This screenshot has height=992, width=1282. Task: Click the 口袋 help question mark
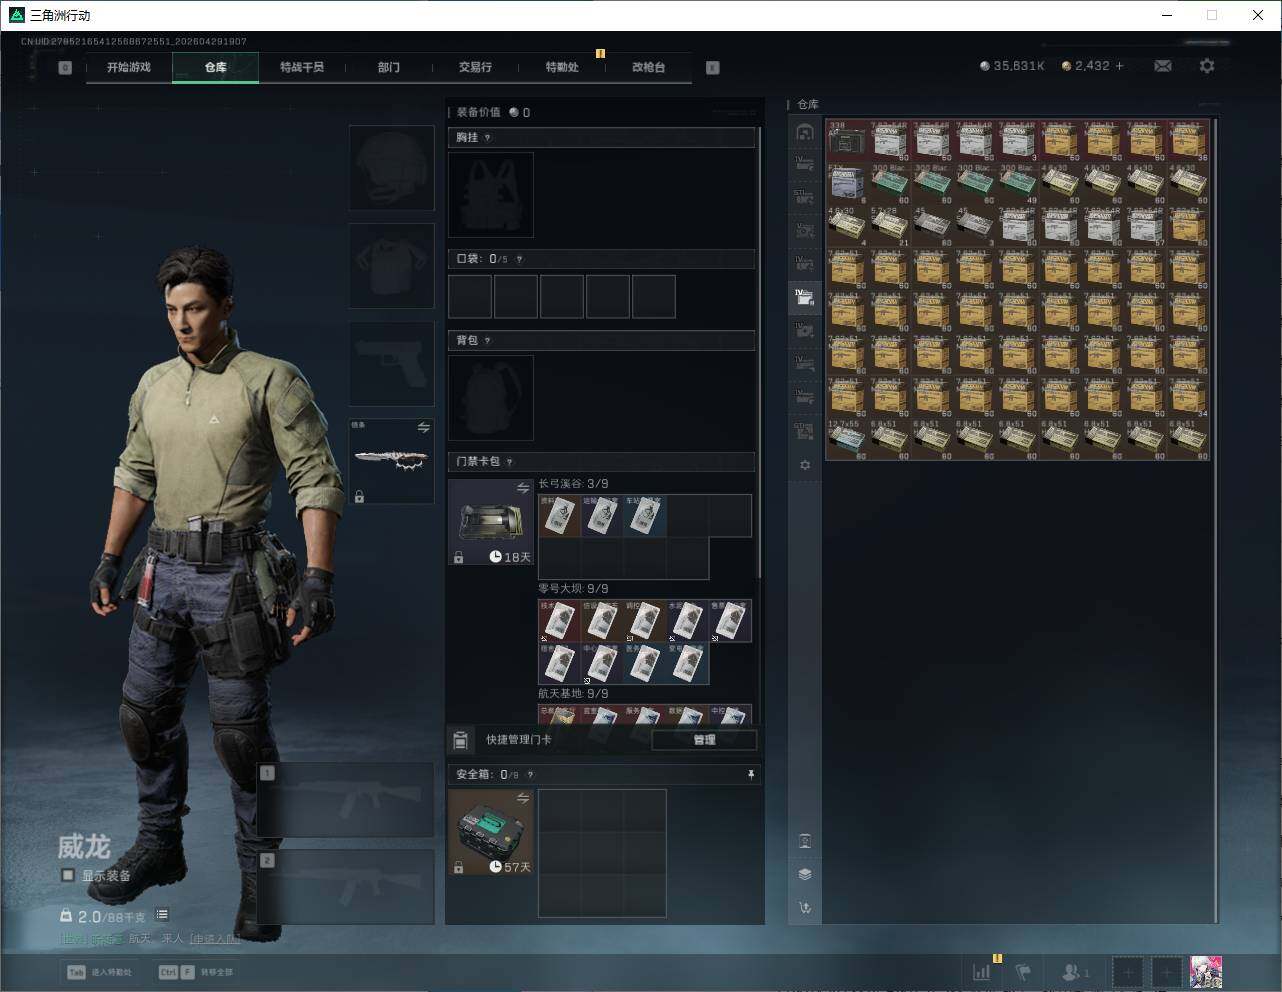coord(519,259)
